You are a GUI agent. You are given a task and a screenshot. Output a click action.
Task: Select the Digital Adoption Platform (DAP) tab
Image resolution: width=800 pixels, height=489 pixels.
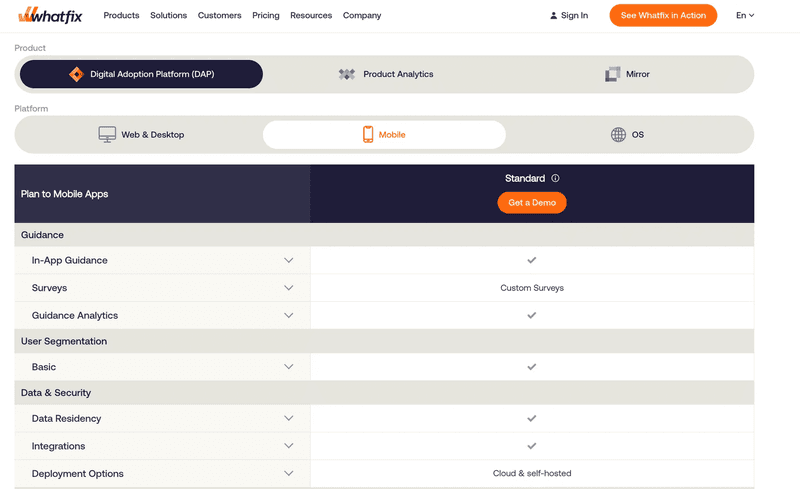point(141,74)
